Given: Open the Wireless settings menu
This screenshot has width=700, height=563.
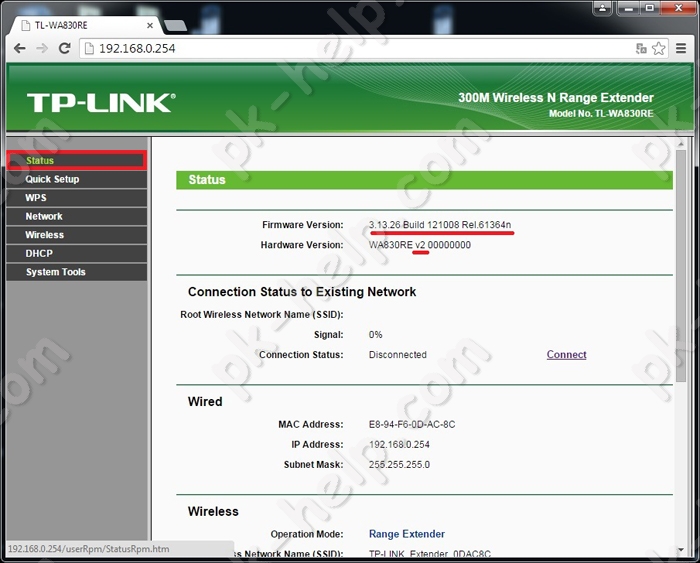Looking at the screenshot, I should click(77, 235).
